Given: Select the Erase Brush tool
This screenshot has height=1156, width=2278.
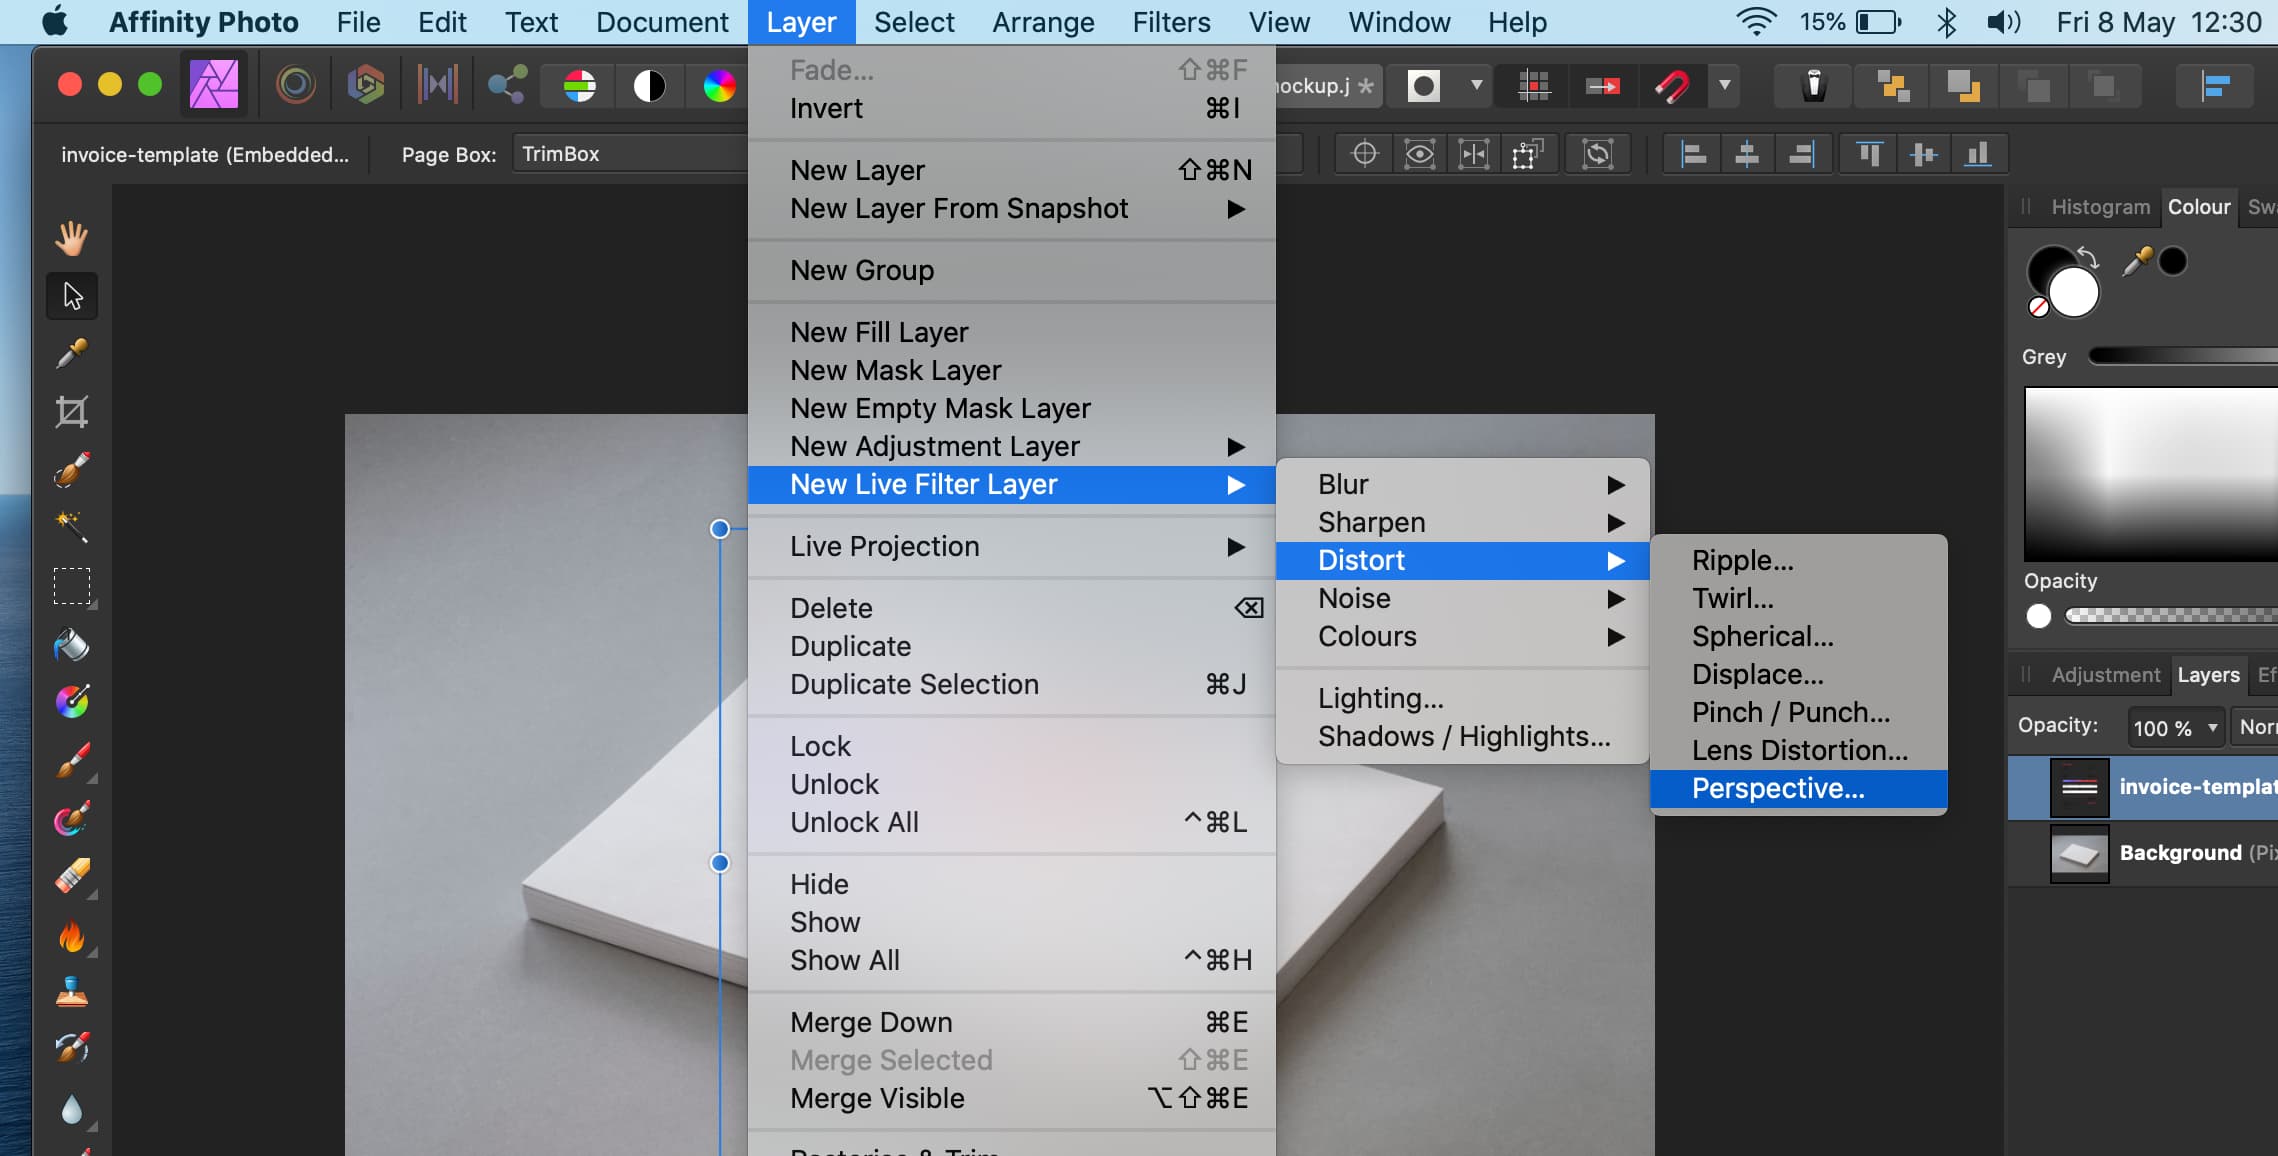Looking at the screenshot, I should tap(71, 877).
